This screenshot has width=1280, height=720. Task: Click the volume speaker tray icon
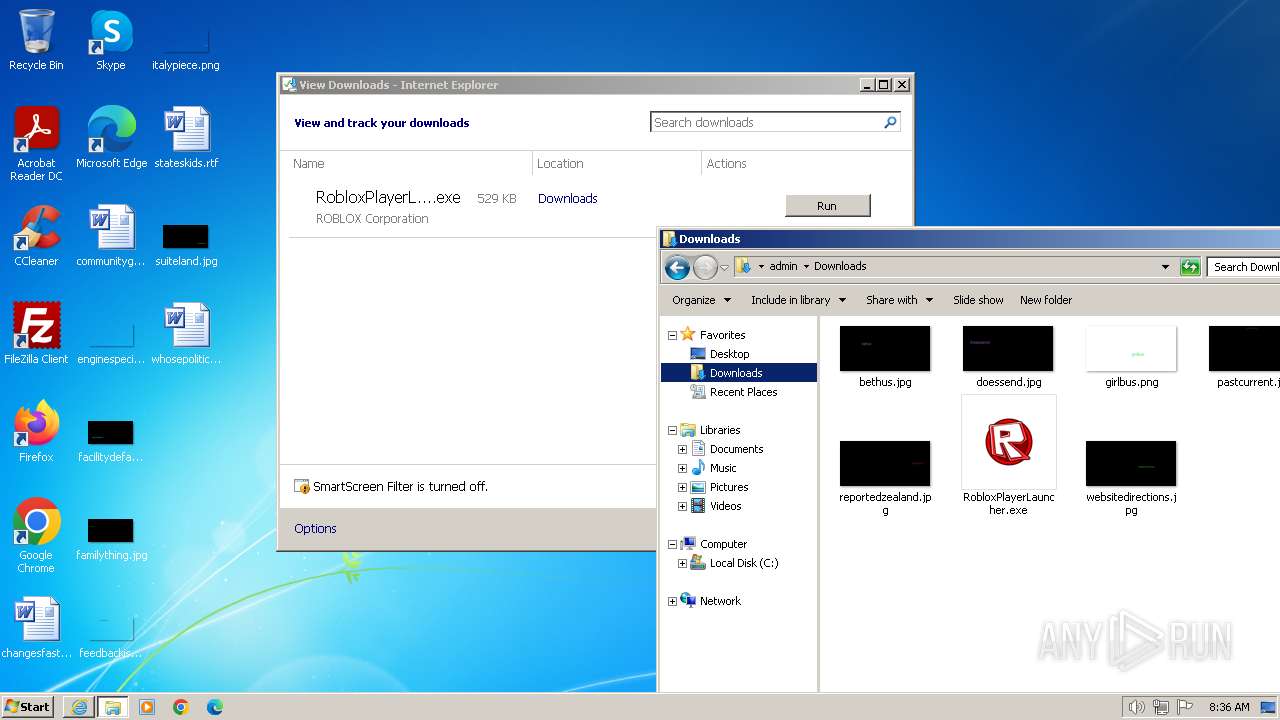(x=1136, y=707)
